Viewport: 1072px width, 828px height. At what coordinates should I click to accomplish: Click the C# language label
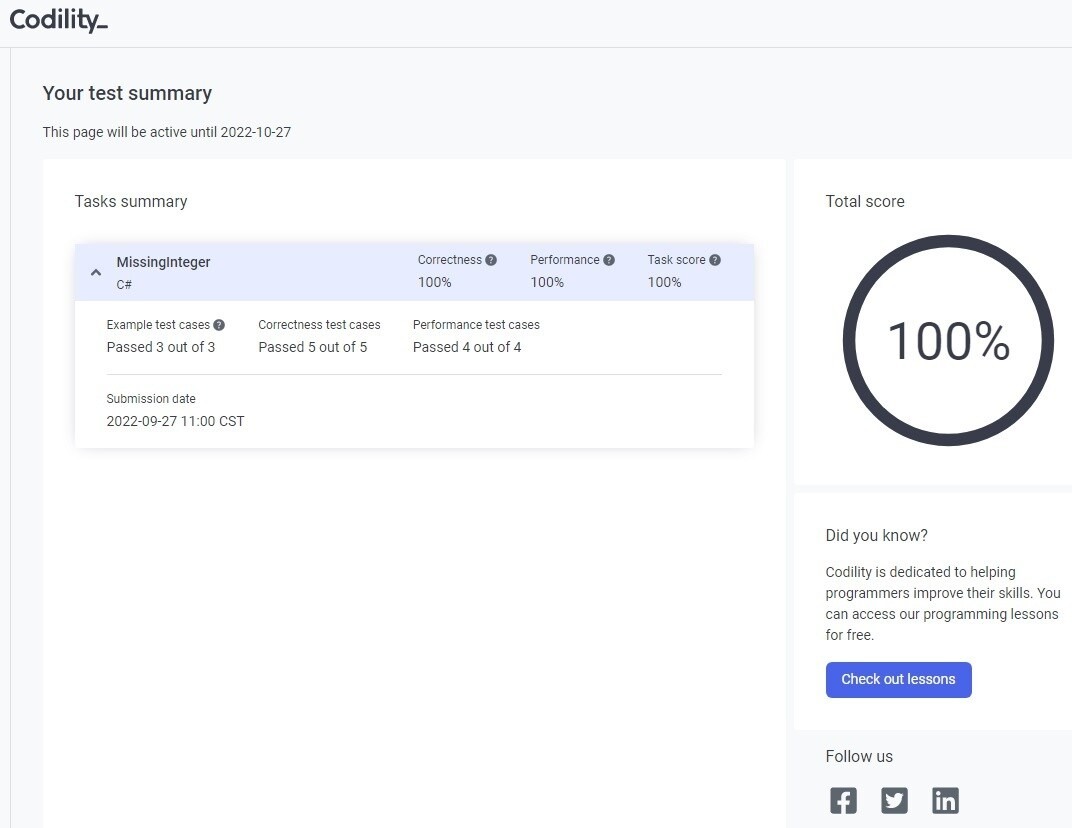pos(124,284)
